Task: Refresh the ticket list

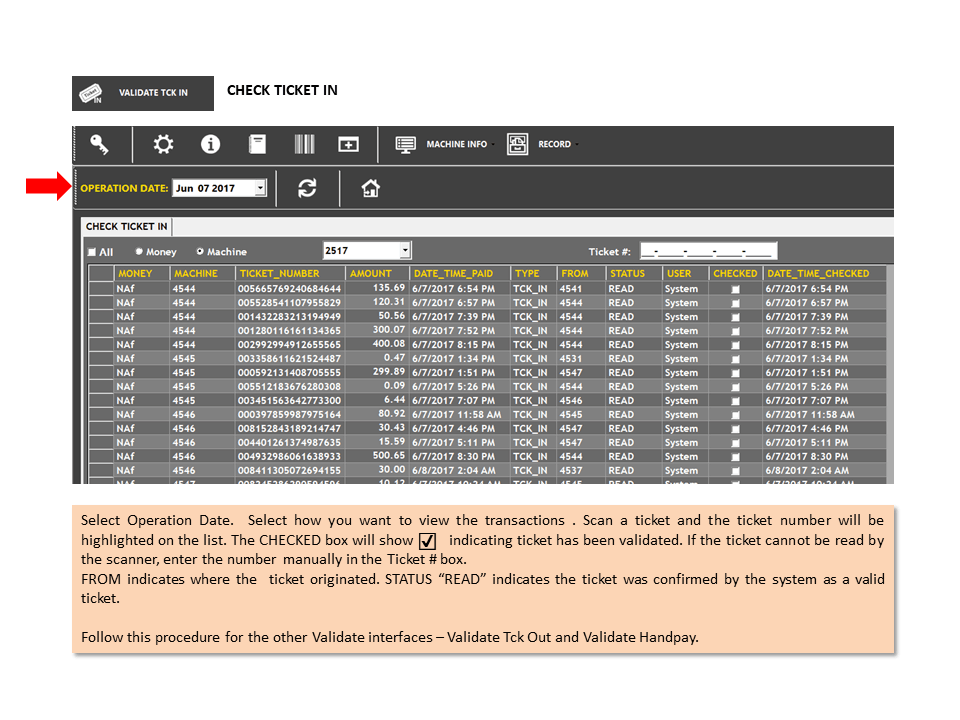Action: (x=307, y=188)
